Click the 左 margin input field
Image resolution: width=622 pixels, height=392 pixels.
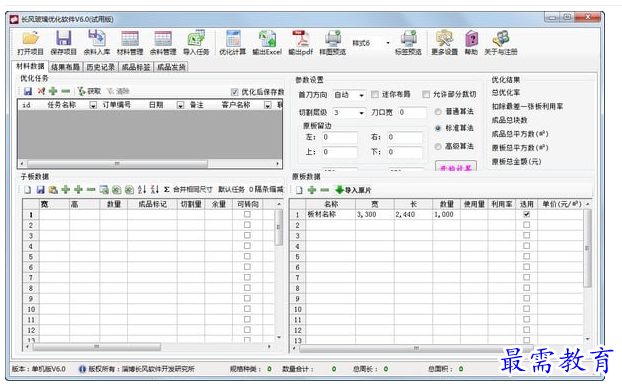pos(340,137)
